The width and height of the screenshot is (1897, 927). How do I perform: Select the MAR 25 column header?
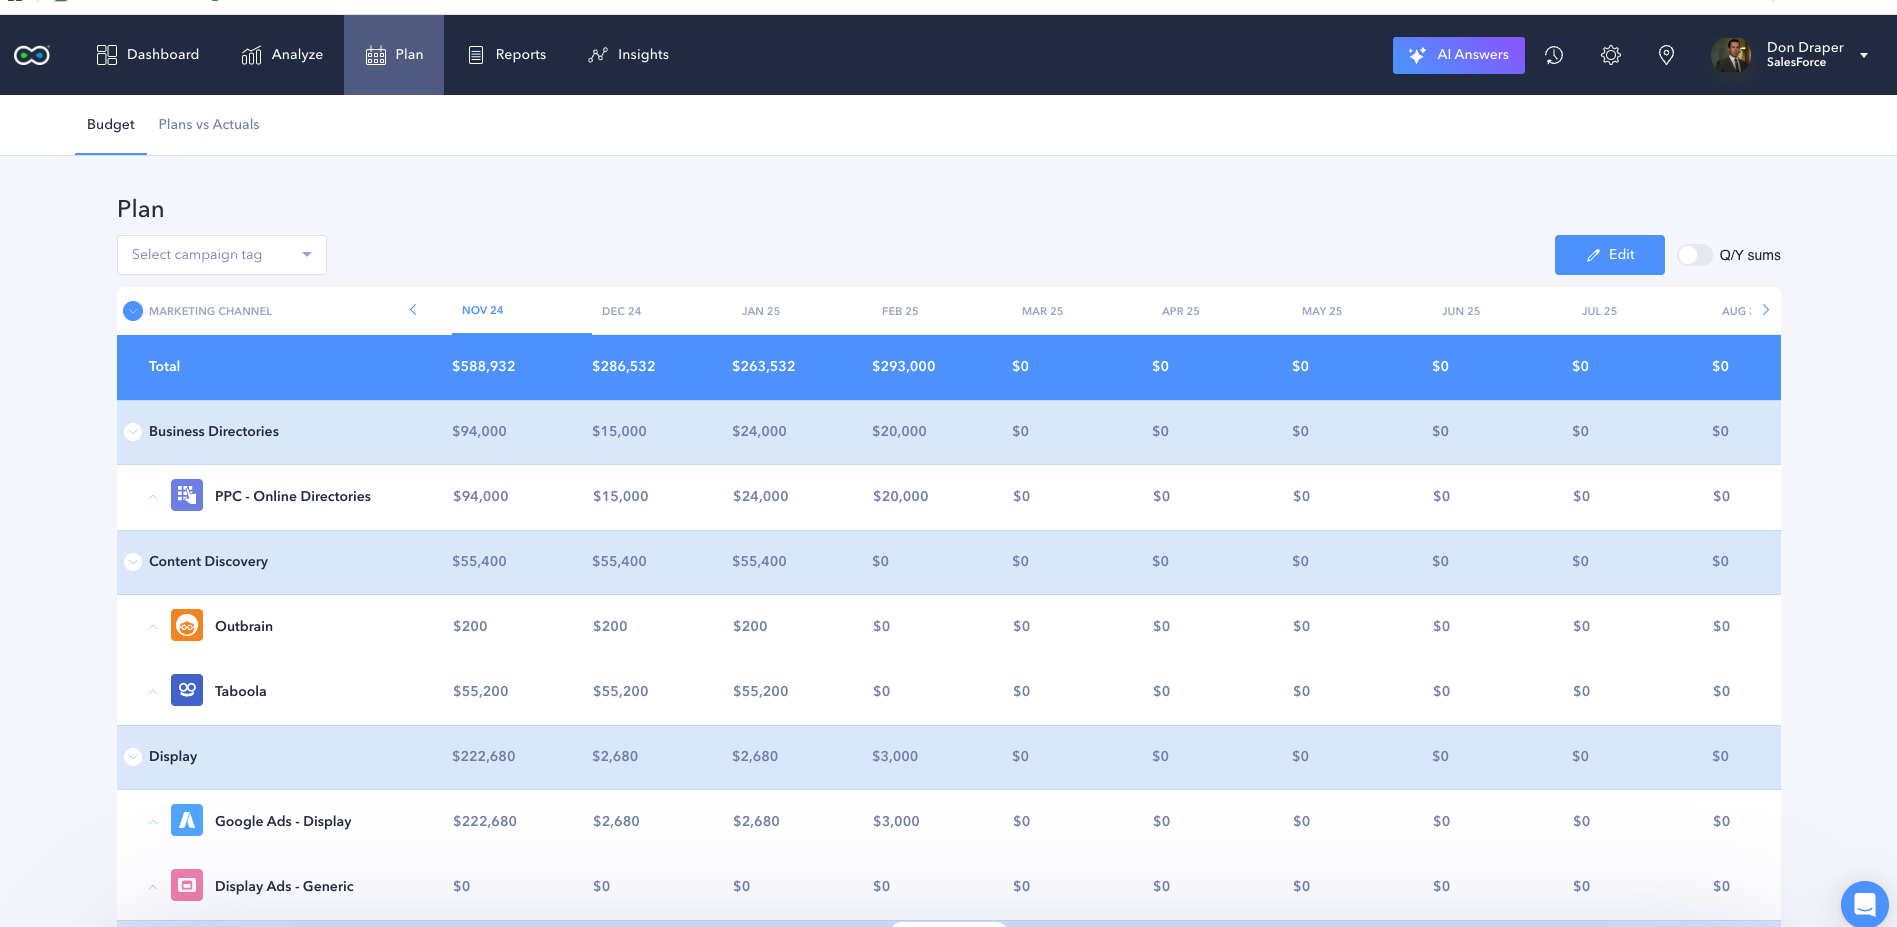click(1042, 311)
